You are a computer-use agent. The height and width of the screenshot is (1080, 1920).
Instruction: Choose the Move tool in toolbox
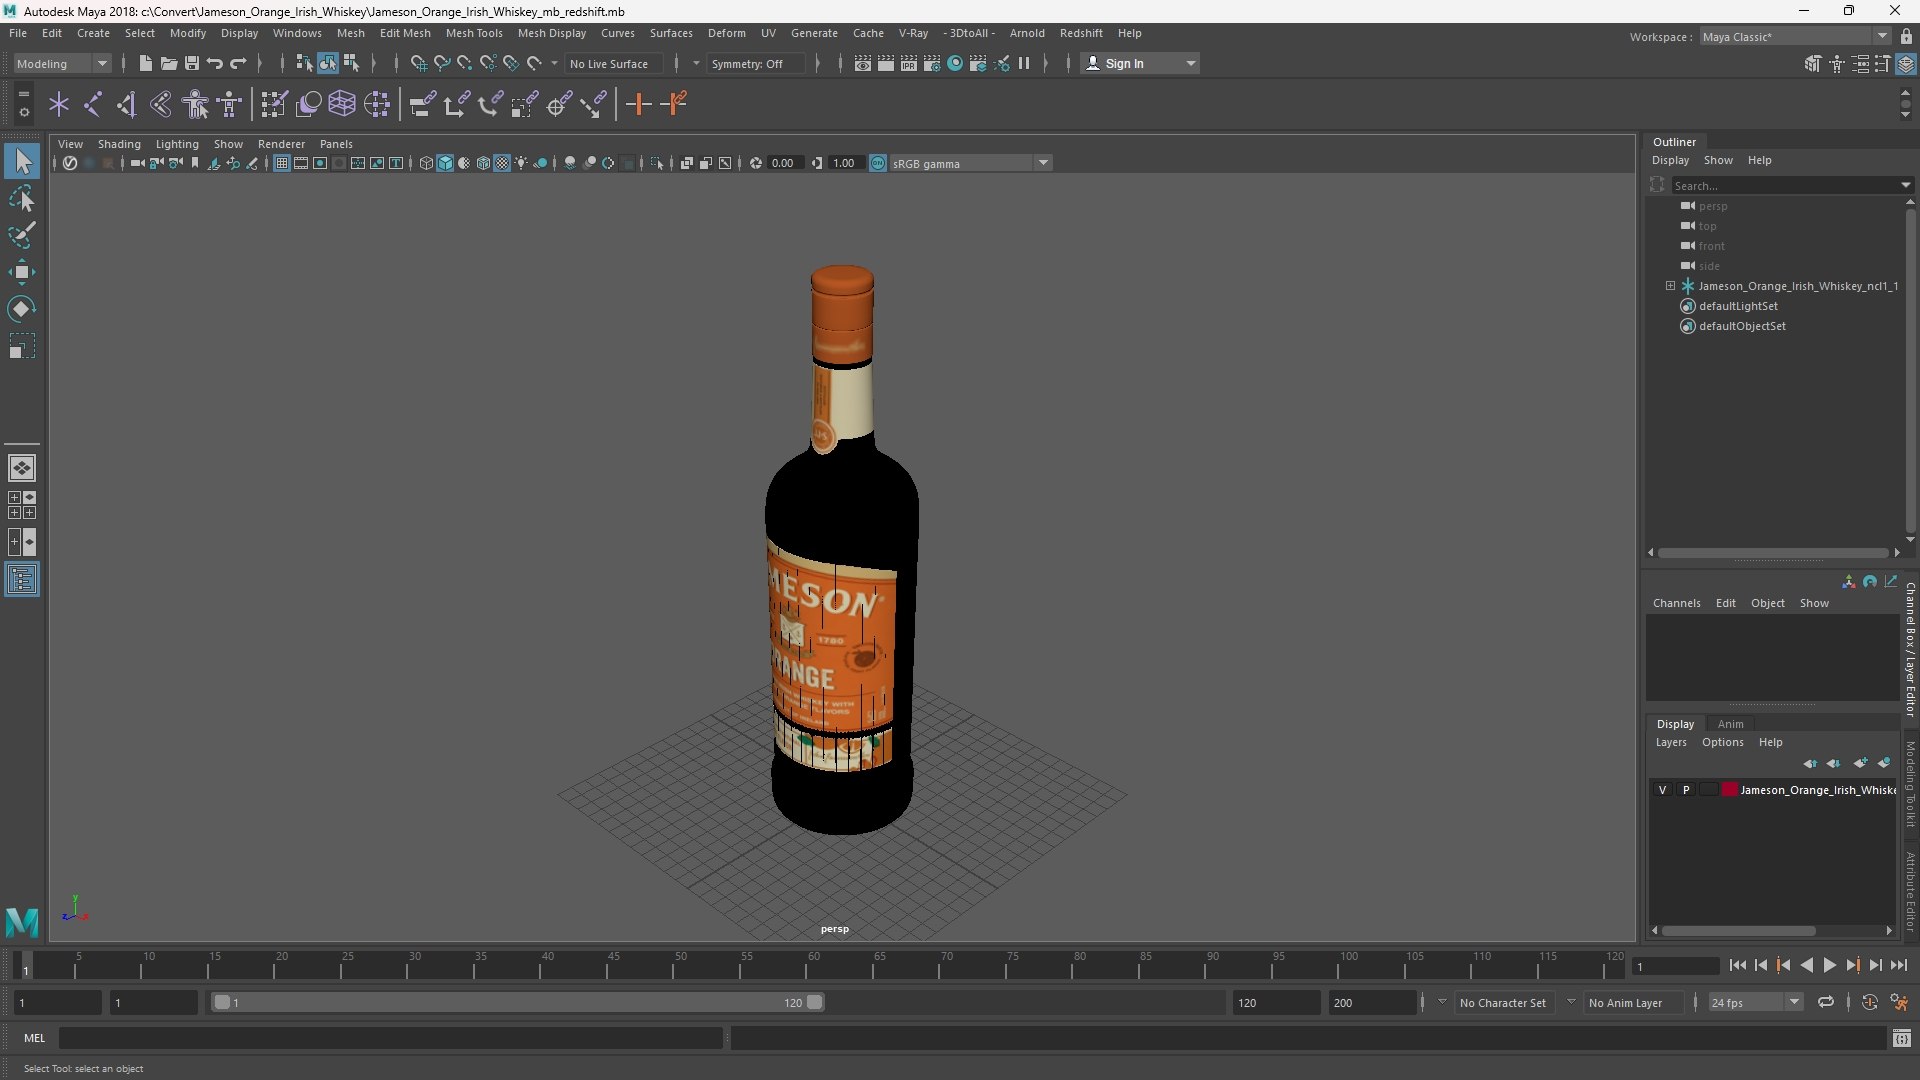(x=22, y=272)
